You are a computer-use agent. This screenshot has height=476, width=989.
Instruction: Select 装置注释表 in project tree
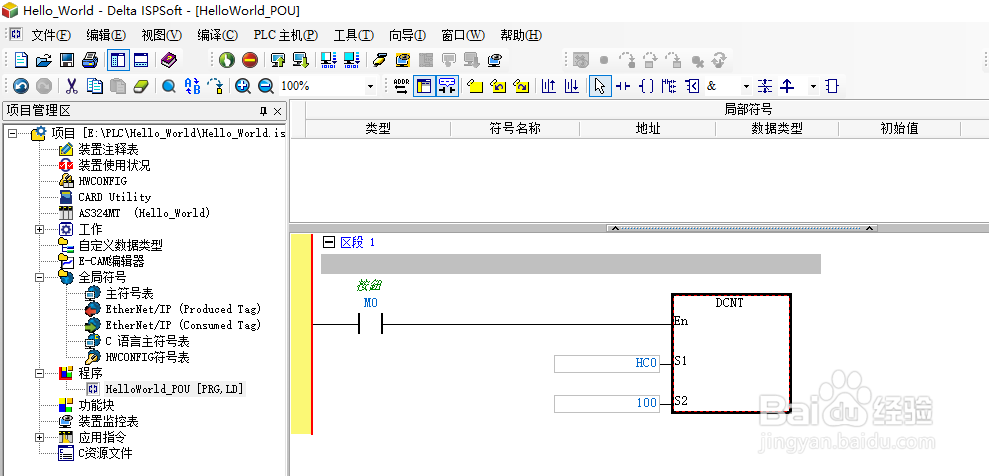click(108, 150)
